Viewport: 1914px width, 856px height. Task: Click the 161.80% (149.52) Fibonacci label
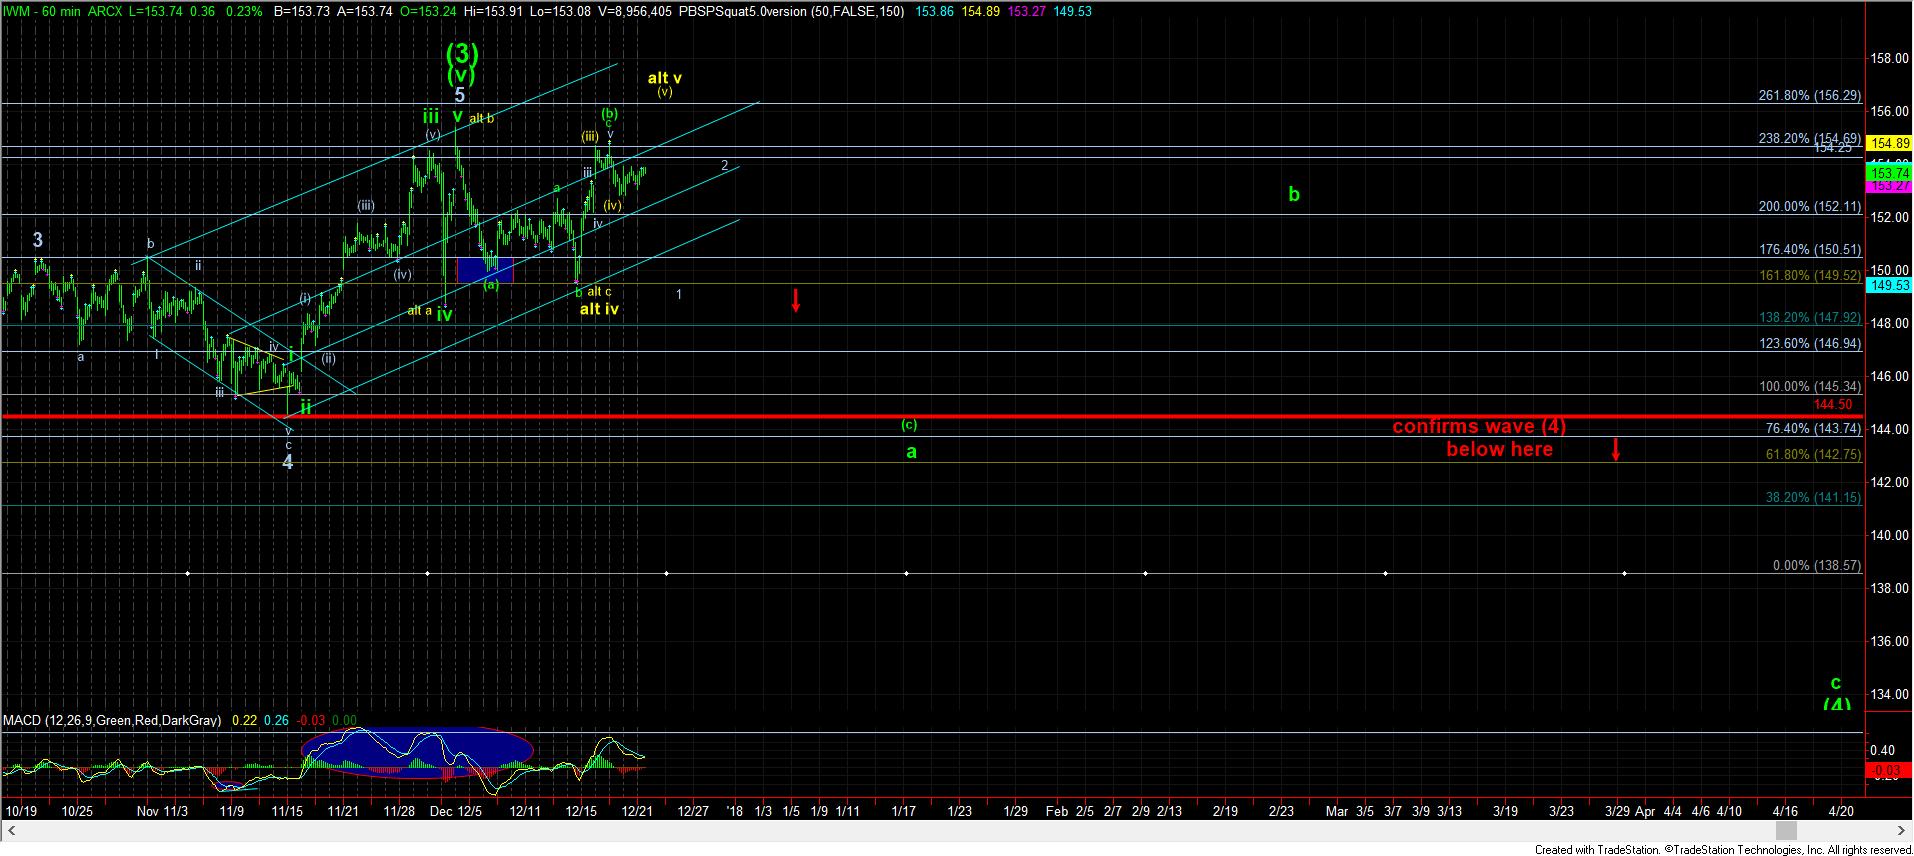pos(1809,275)
